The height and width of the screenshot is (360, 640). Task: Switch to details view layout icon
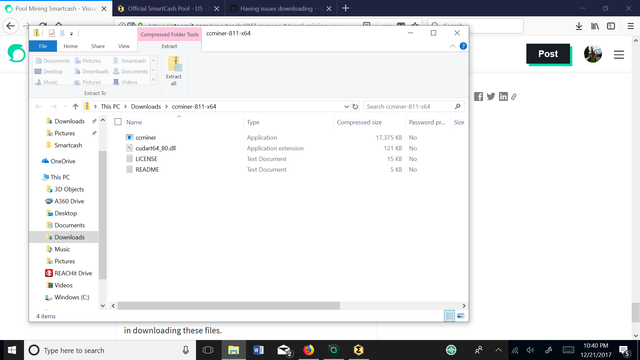[449, 316]
